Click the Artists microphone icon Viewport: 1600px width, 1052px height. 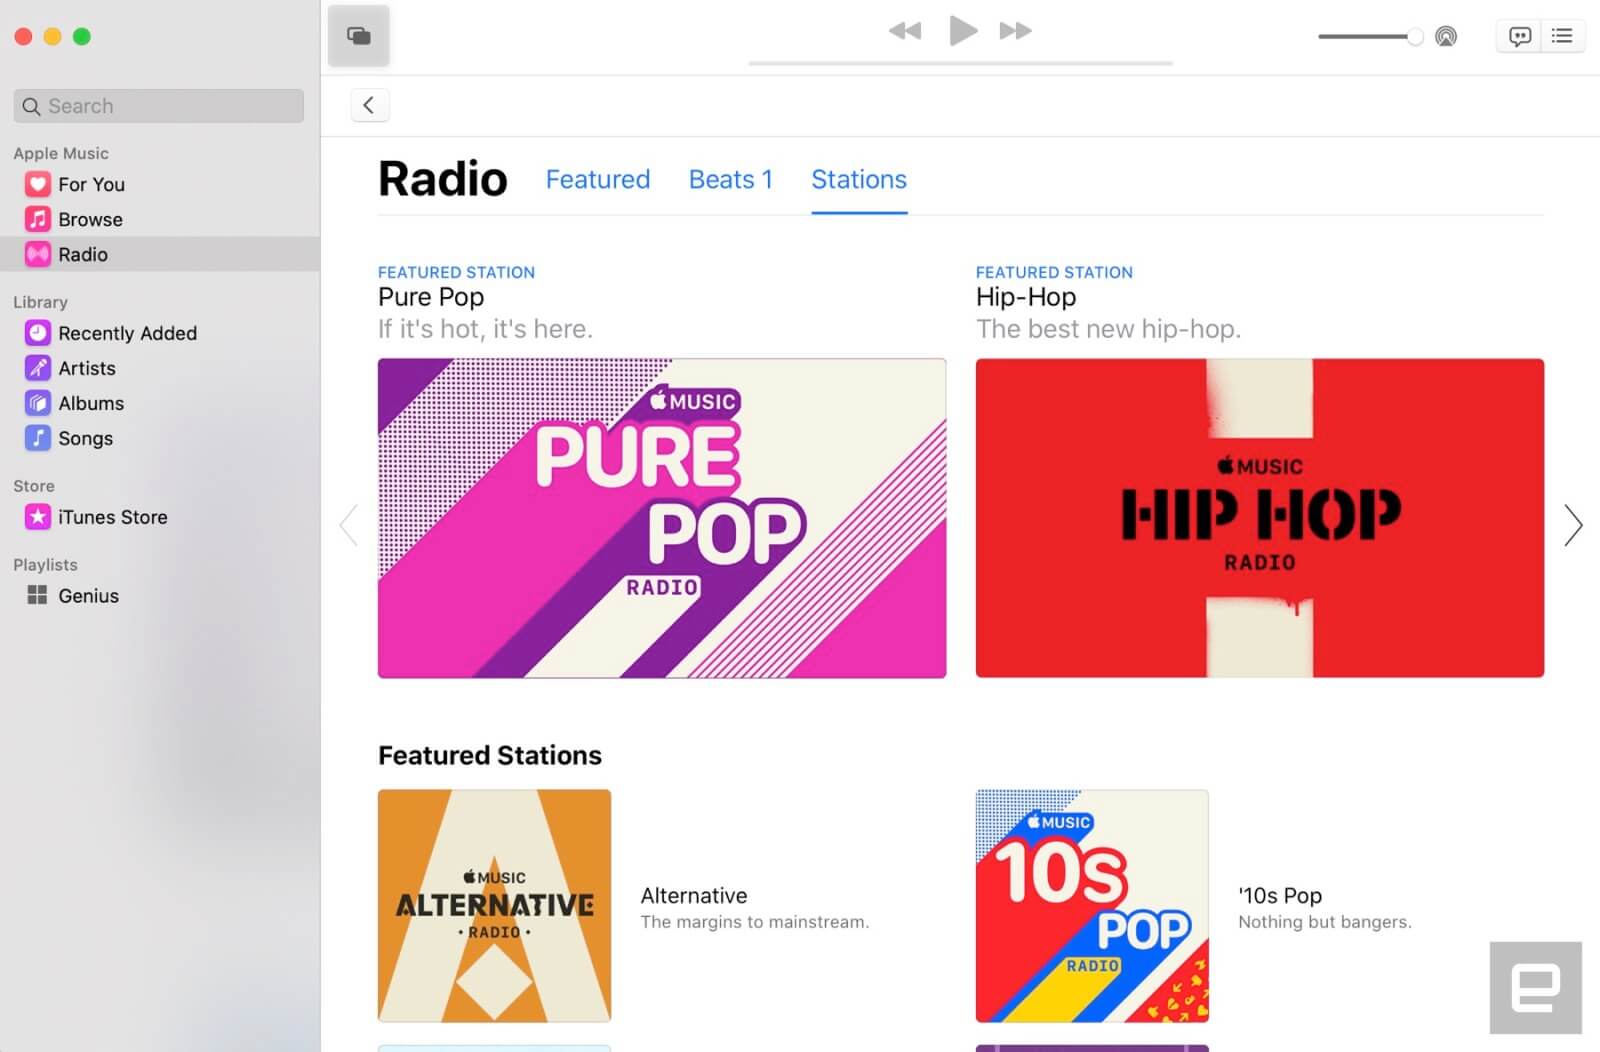click(37, 368)
